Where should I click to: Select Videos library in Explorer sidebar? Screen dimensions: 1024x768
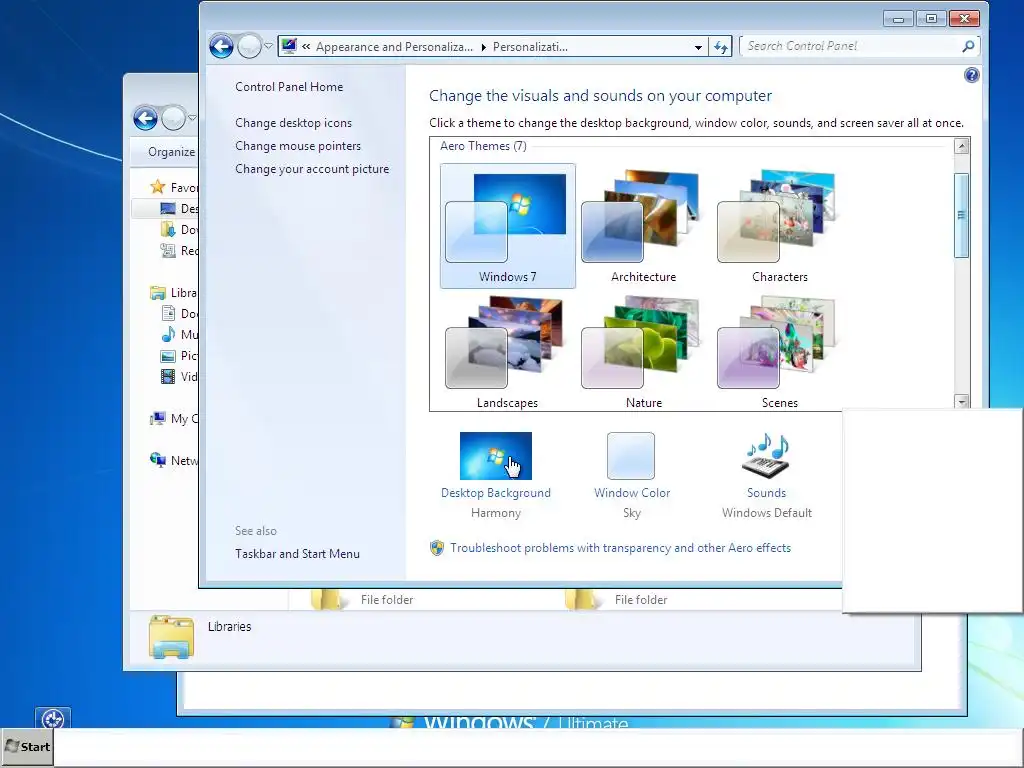click(179, 376)
